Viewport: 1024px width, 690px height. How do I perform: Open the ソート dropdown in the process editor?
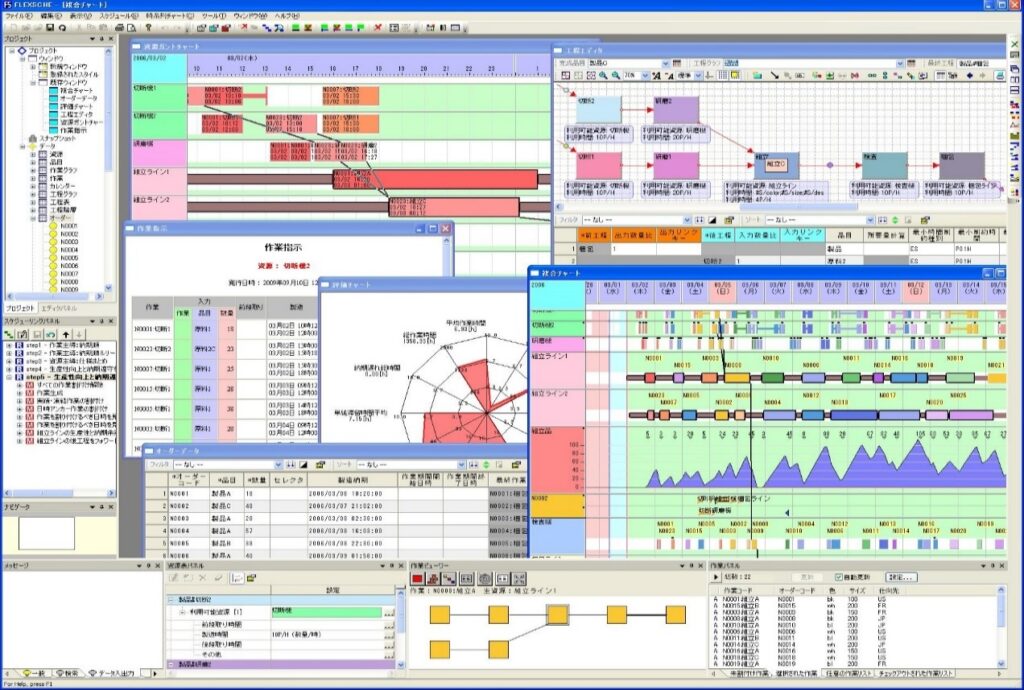870,220
